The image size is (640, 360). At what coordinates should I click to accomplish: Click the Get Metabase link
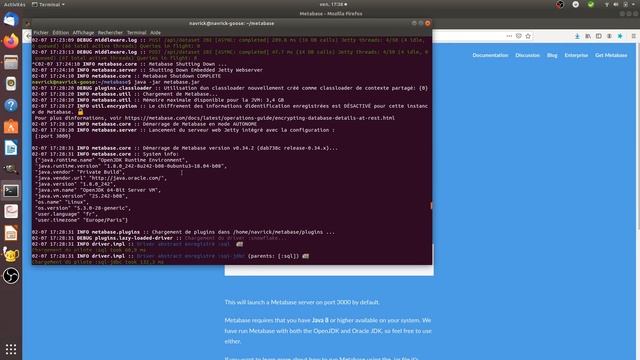click(611, 55)
